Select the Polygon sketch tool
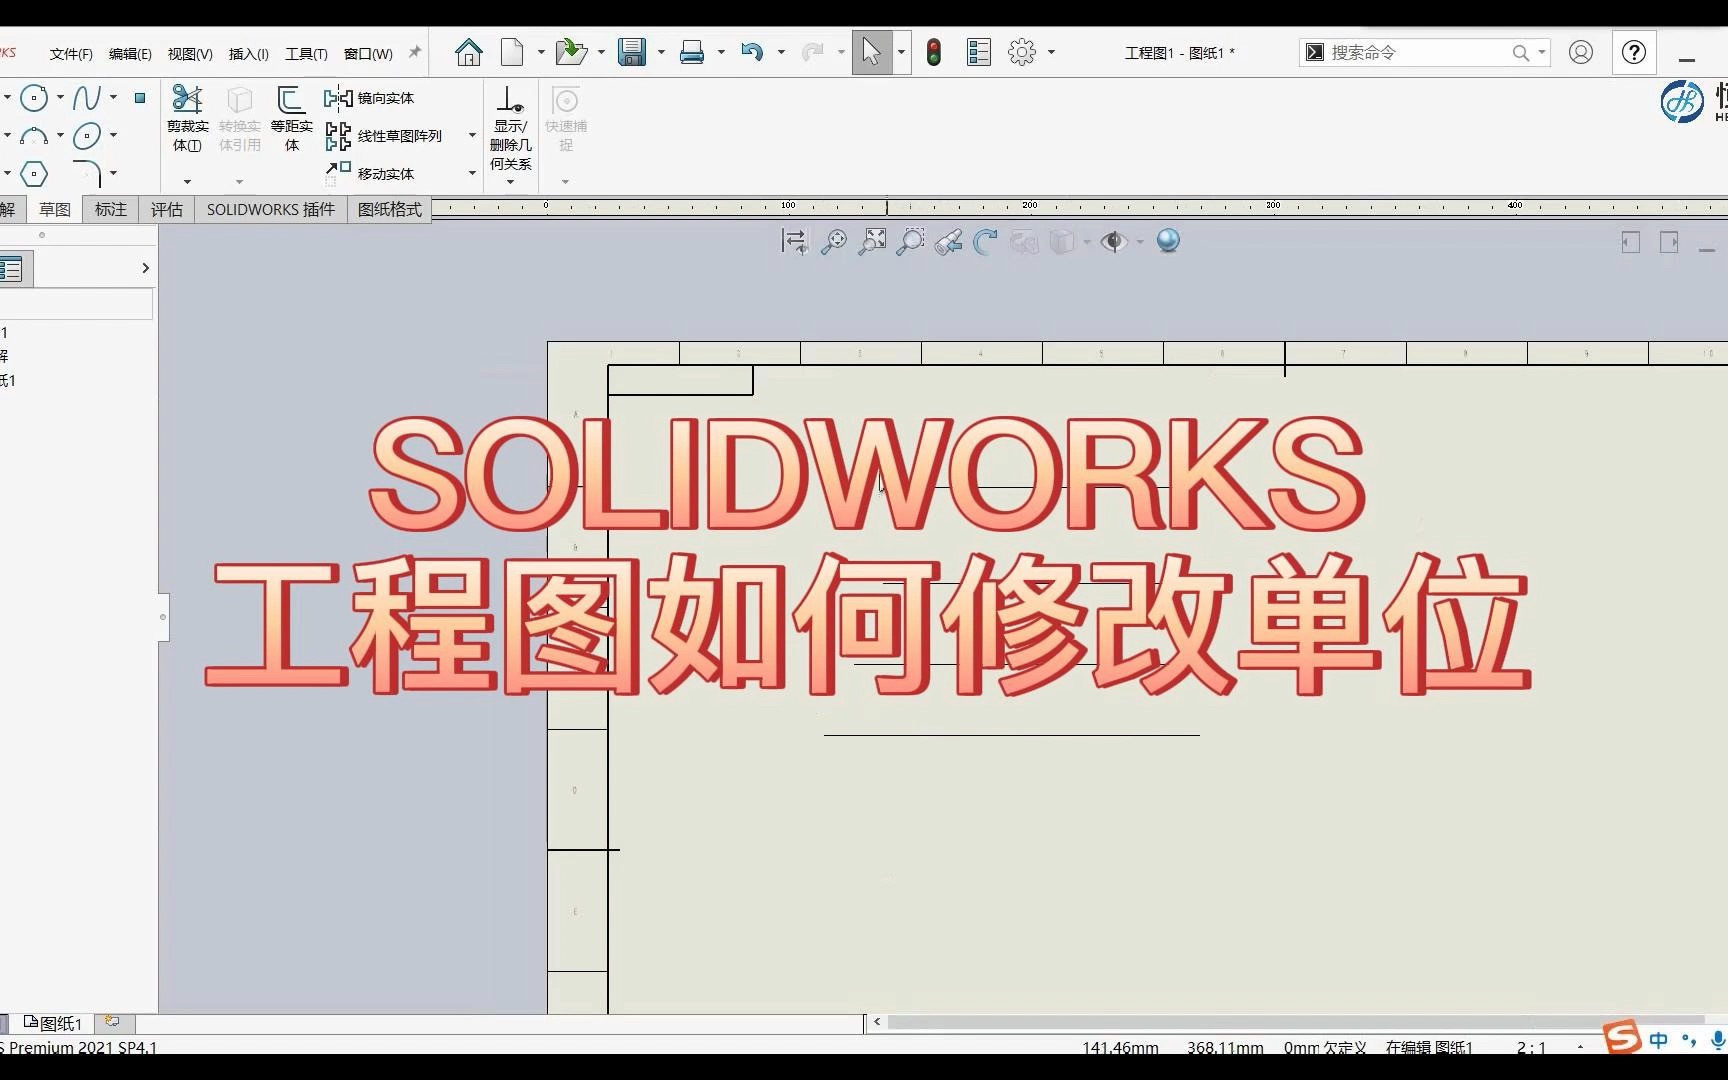This screenshot has height=1080, width=1728. (x=34, y=174)
